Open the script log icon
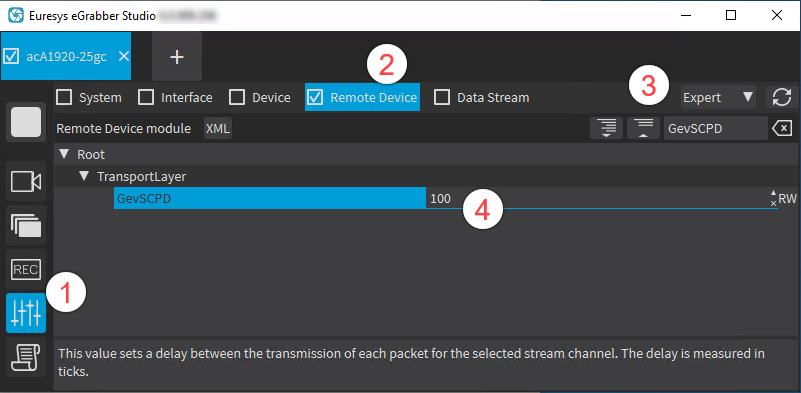This screenshot has width=801, height=393. (26, 357)
